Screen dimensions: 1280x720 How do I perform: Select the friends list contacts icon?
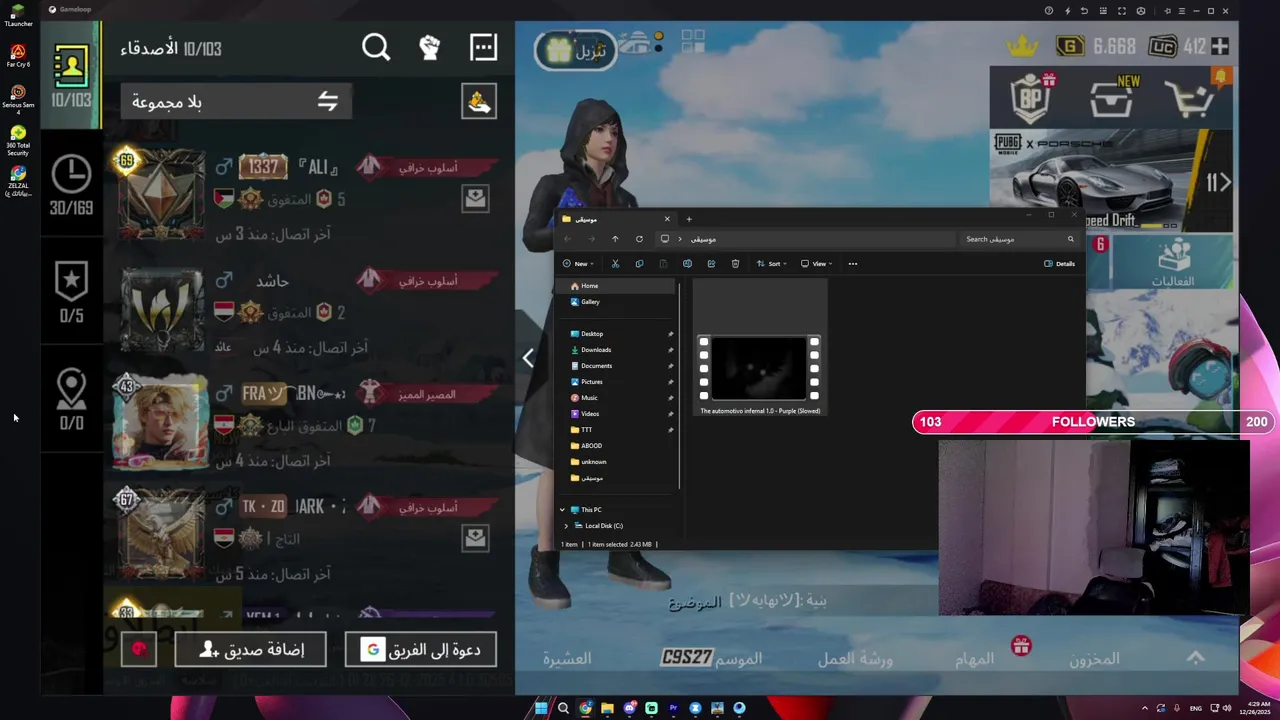(71, 66)
